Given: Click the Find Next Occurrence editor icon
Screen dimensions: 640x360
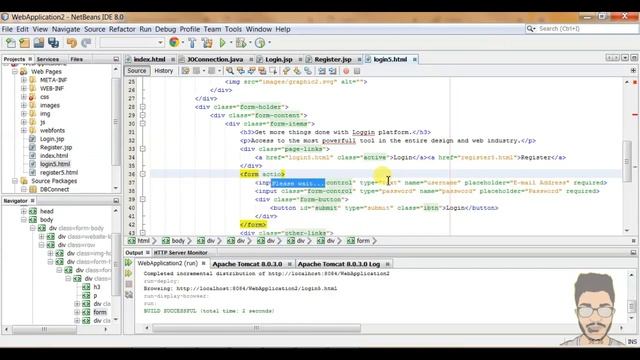Looking at the screenshot, I should pos(251,71).
